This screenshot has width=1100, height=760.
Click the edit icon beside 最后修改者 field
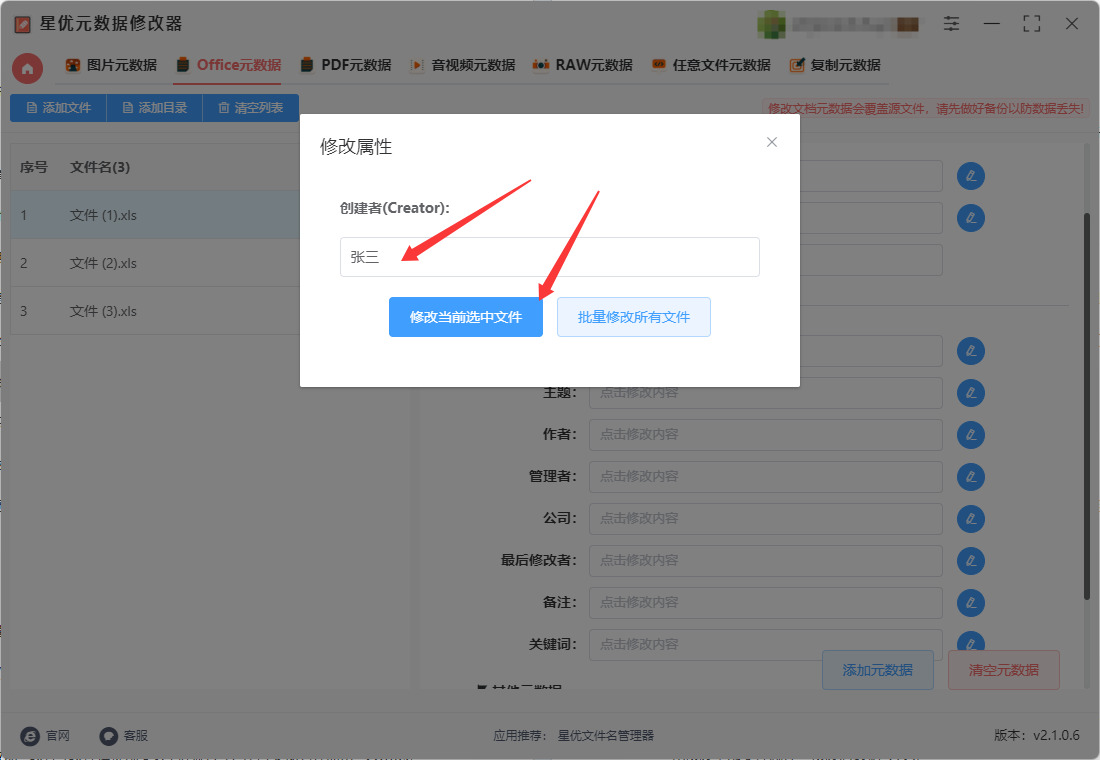[x=971, y=561]
